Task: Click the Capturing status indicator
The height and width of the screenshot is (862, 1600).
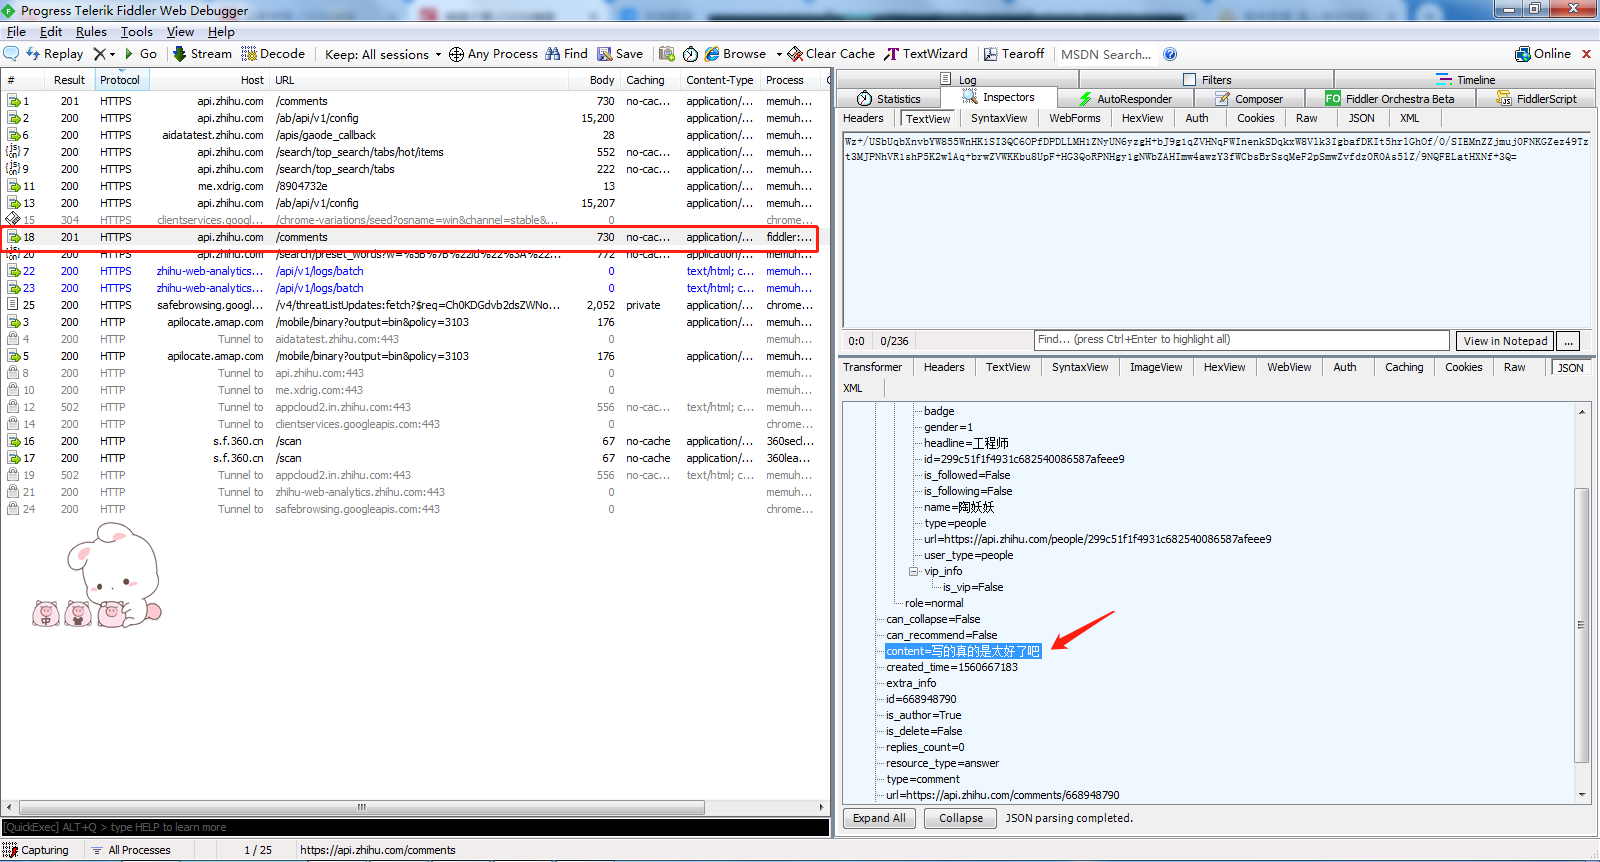Action: pyautogui.click(x=37, y=850)
